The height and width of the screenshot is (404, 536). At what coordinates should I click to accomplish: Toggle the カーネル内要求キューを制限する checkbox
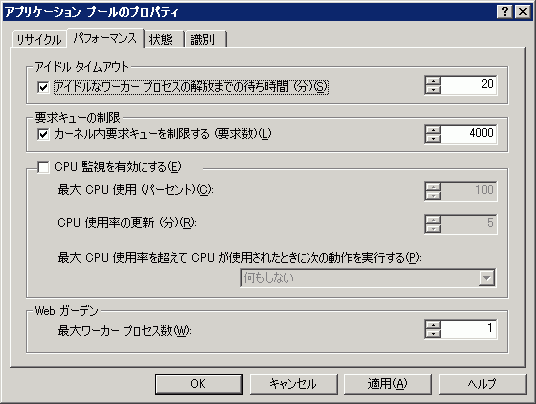43,134
